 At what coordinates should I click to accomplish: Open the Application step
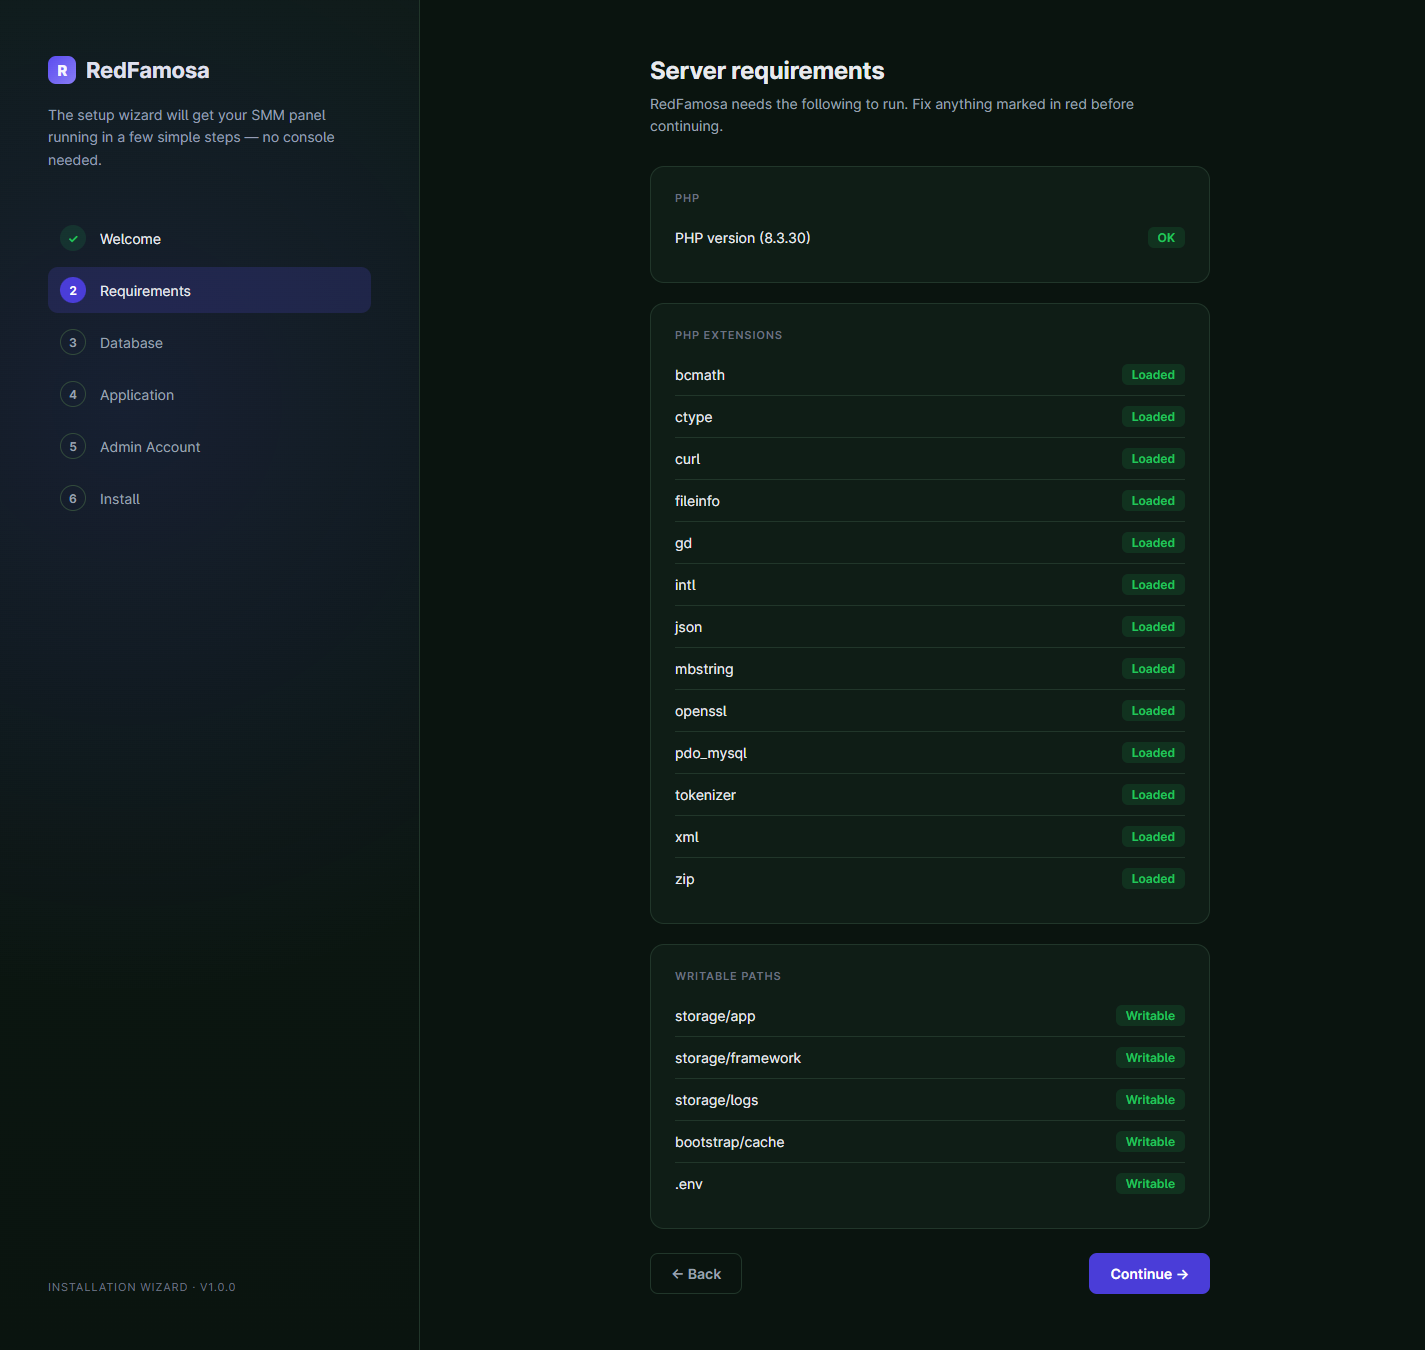[x=209, y=395]
